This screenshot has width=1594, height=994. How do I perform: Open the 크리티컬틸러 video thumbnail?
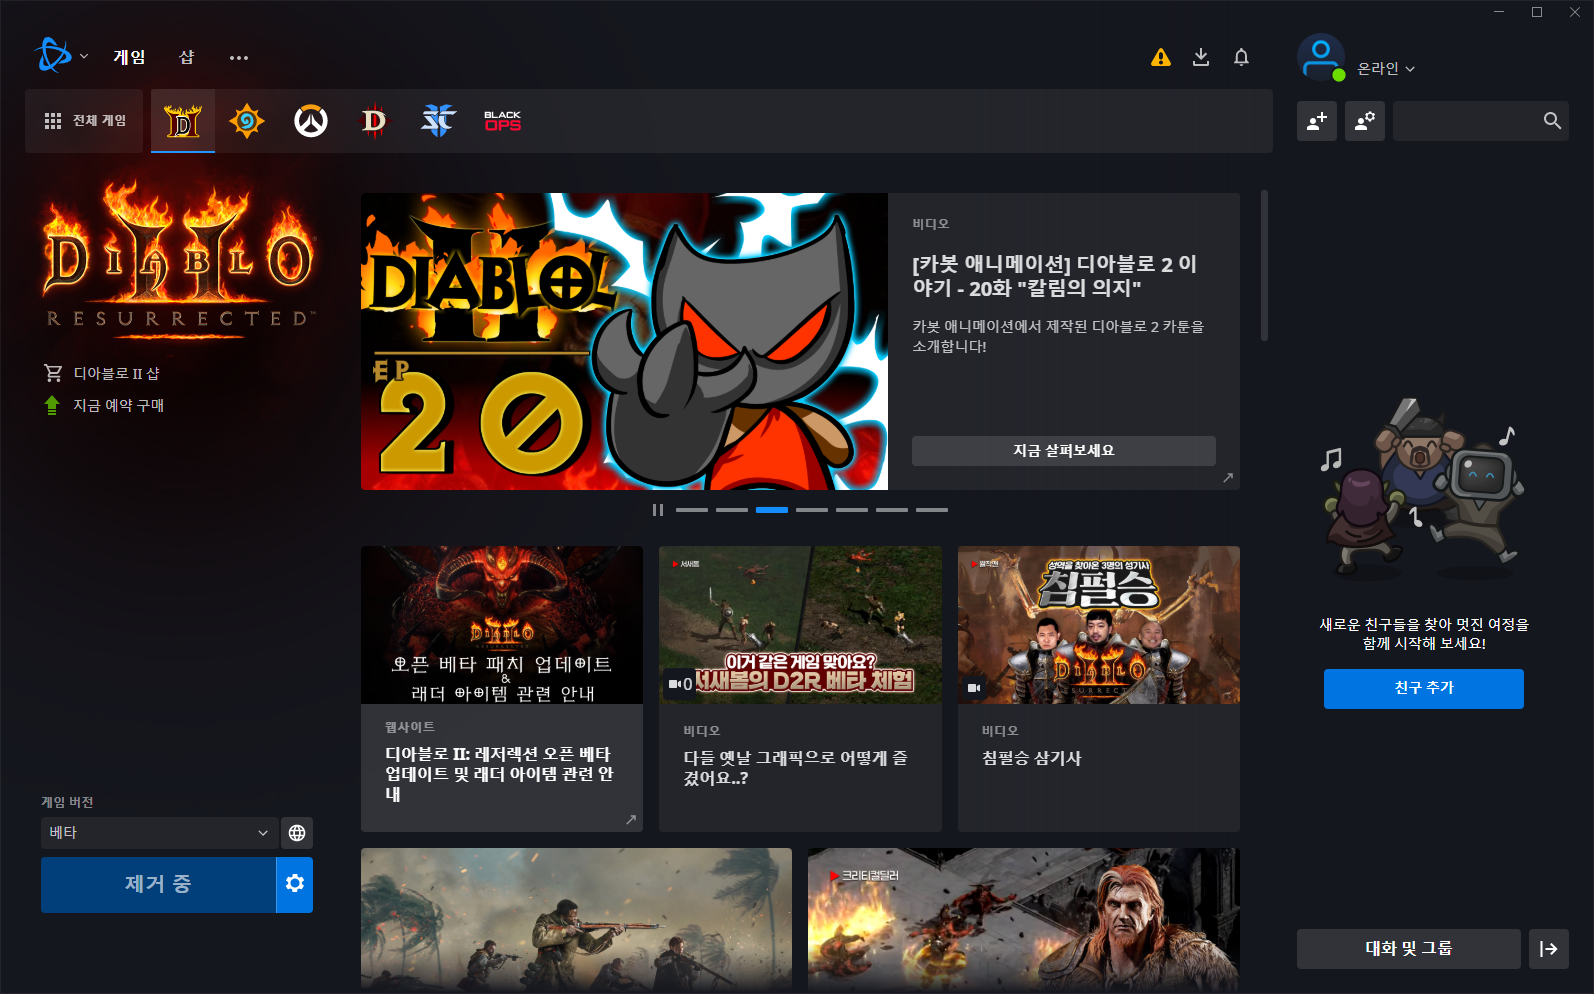(1024, 920)
